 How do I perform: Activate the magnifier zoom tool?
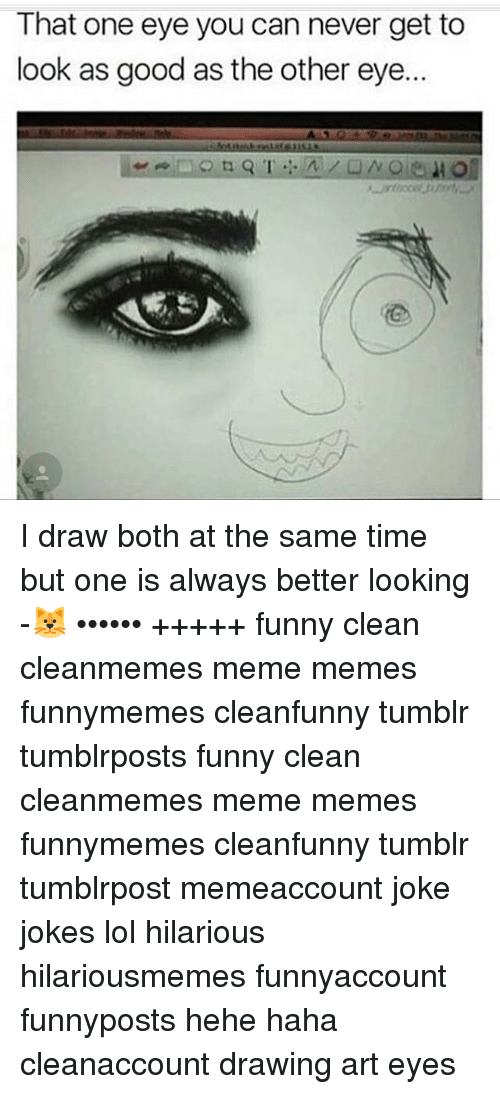coord(248,166)
